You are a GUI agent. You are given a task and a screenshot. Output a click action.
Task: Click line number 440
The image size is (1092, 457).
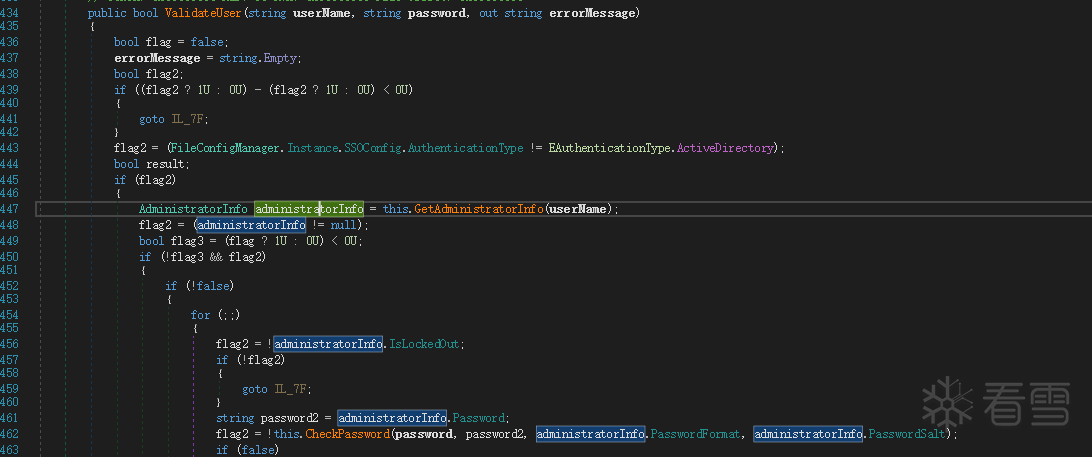[10, 102]
